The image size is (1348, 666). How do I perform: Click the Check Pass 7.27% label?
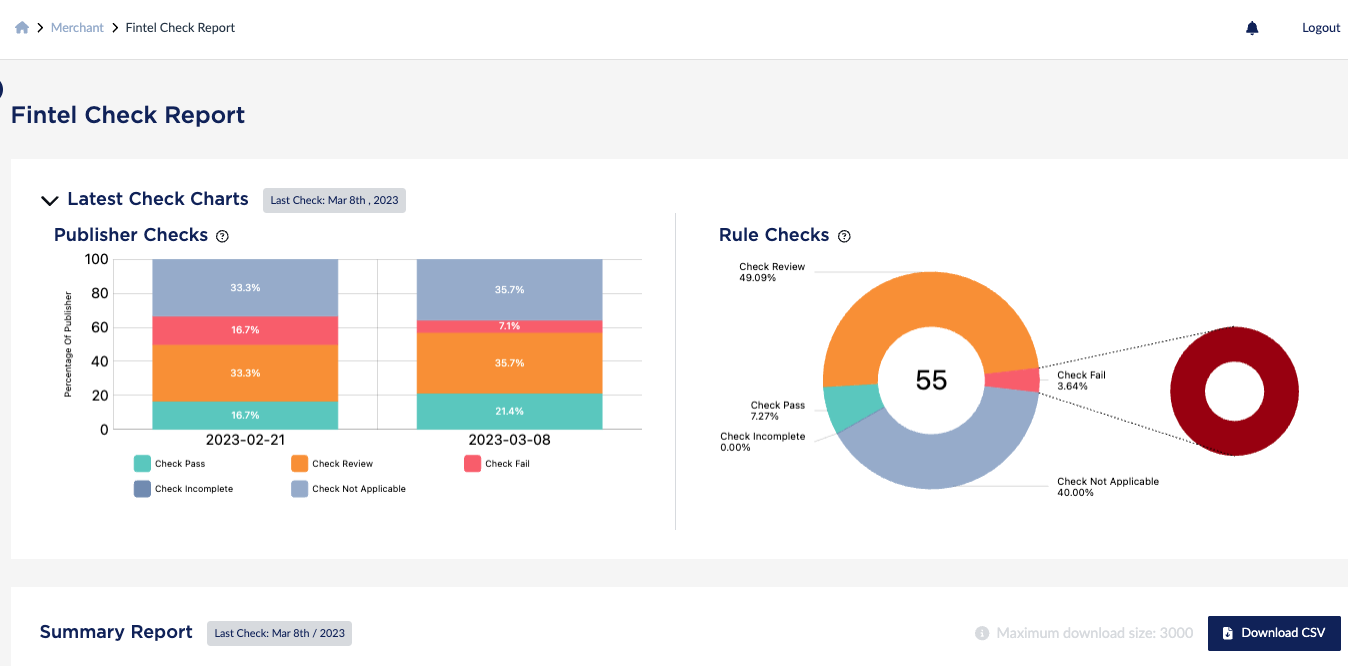pos(778,411)
